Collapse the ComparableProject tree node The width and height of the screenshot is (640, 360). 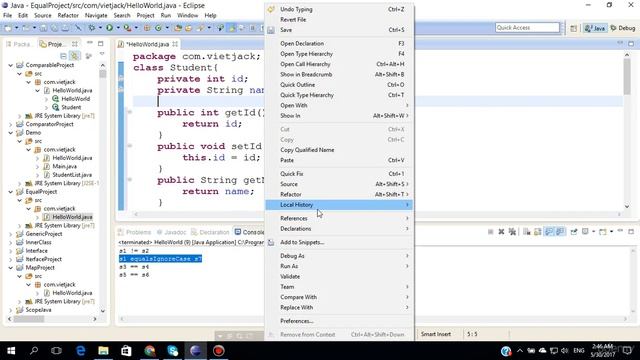tap(11, 65)
